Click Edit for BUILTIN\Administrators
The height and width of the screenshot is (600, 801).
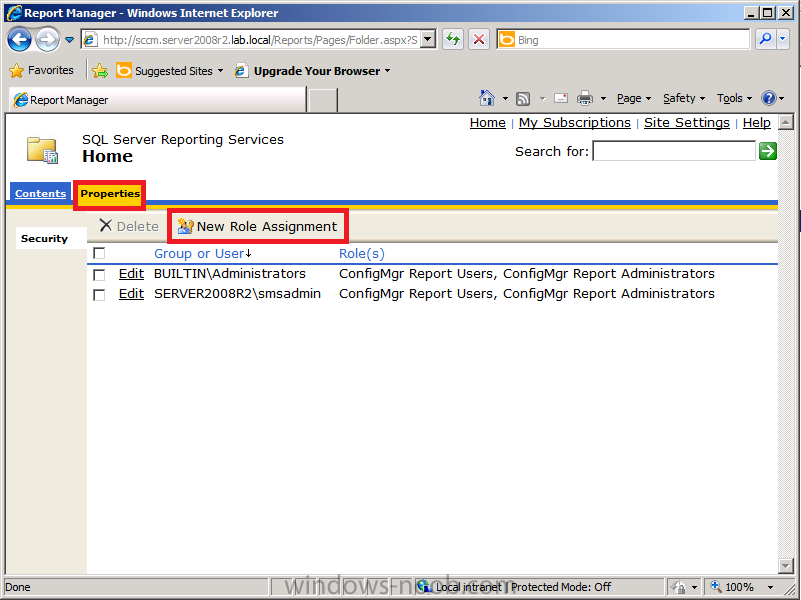(x=131, y=274)
